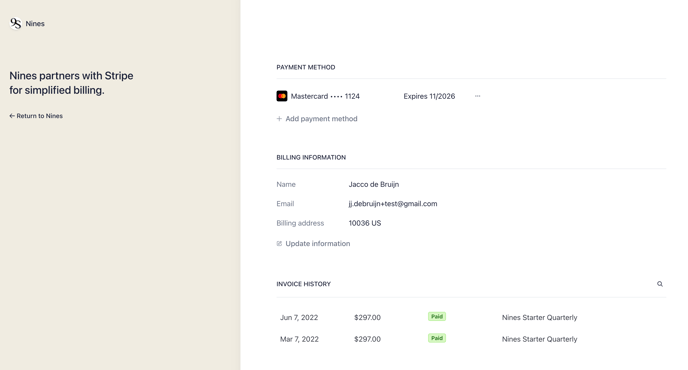Click the INVOICE HISTORY section heading
The width and height of the screenshot is (688, 370).
point(304,284)
